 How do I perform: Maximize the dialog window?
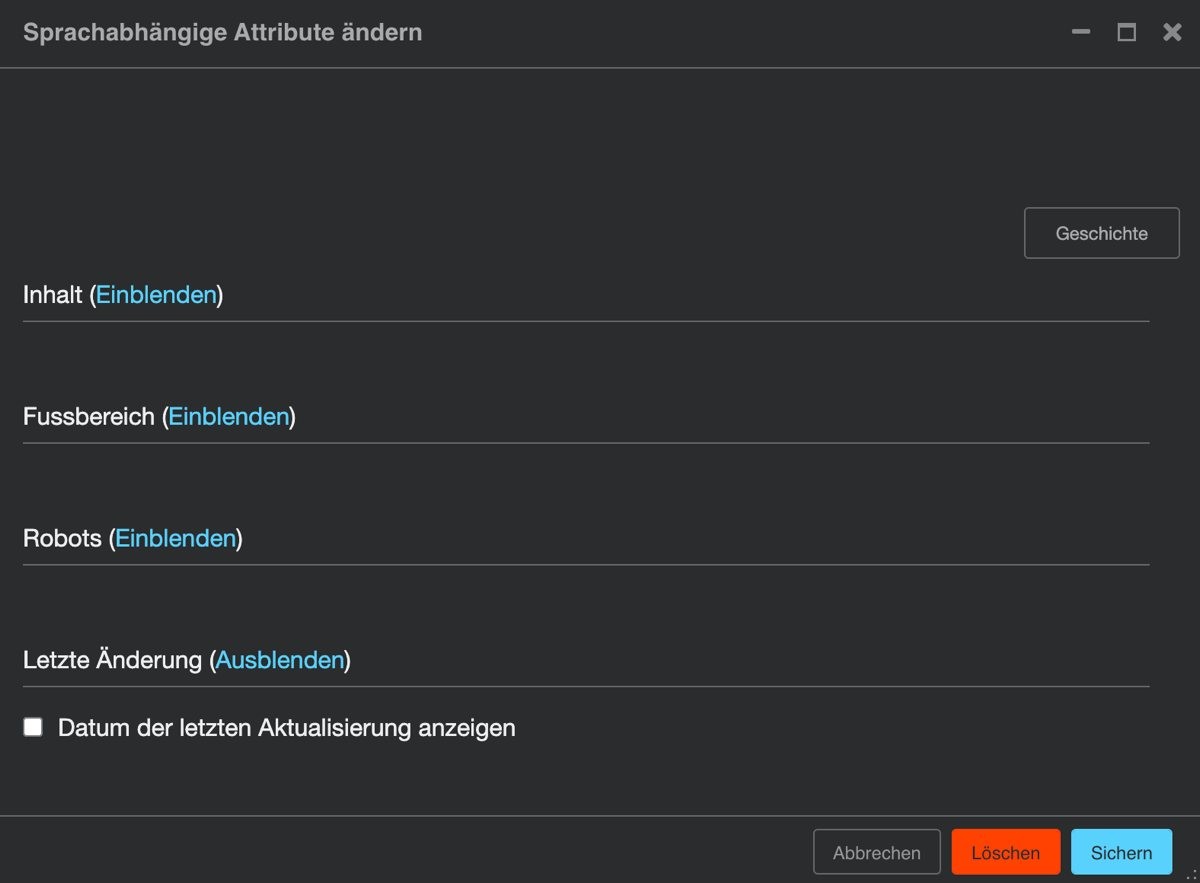[x=1127, y=32]
